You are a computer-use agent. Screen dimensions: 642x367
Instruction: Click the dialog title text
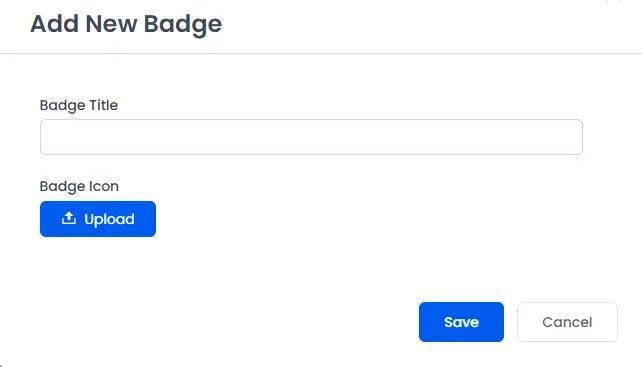(126, 24)
